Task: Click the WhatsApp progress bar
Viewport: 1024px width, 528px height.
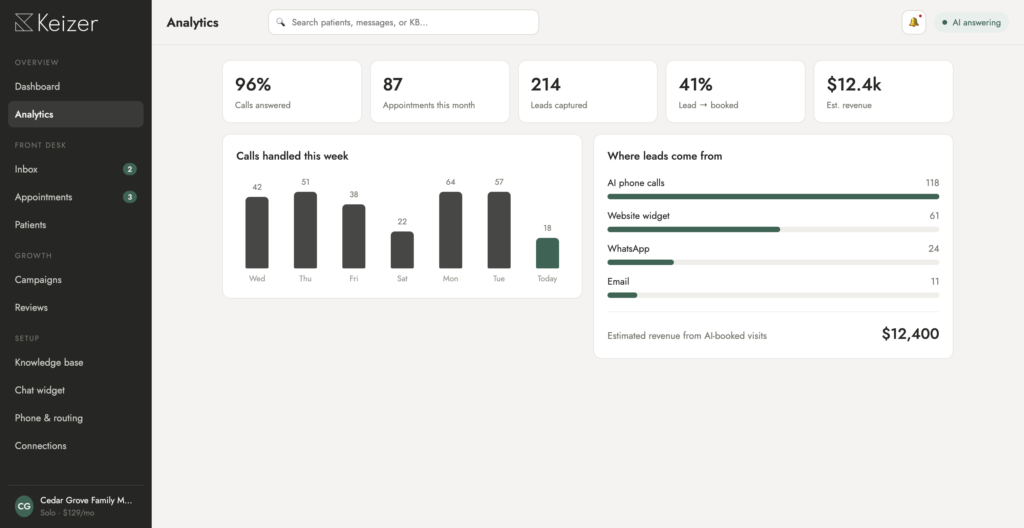Action: [773, 262]
